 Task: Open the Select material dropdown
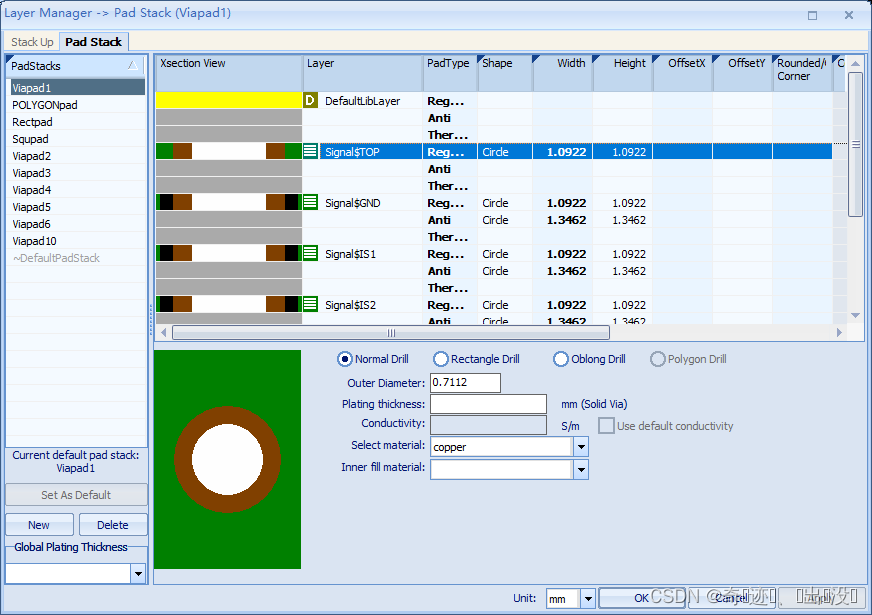coord(581,447)
